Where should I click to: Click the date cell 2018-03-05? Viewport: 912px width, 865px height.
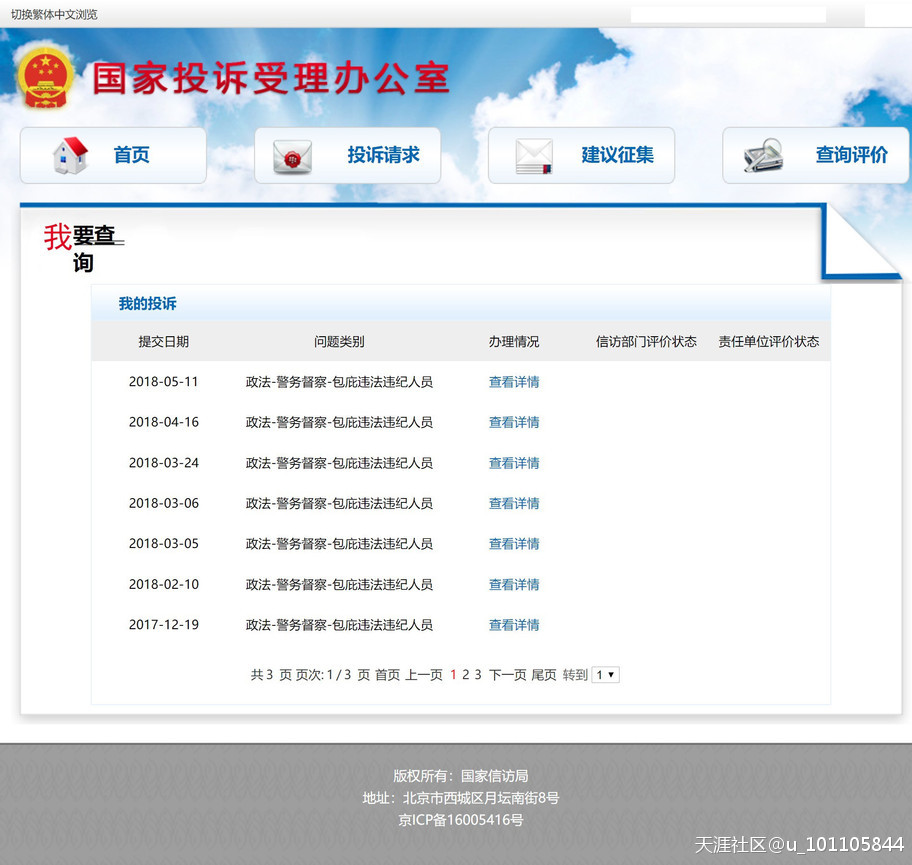[163, 543]
